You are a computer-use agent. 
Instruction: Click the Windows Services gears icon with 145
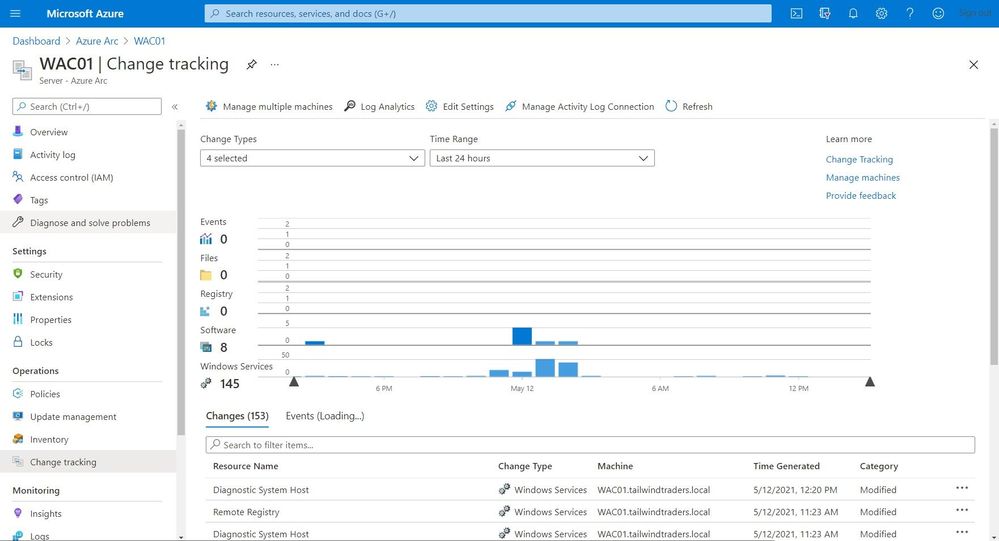coord(206,383)
